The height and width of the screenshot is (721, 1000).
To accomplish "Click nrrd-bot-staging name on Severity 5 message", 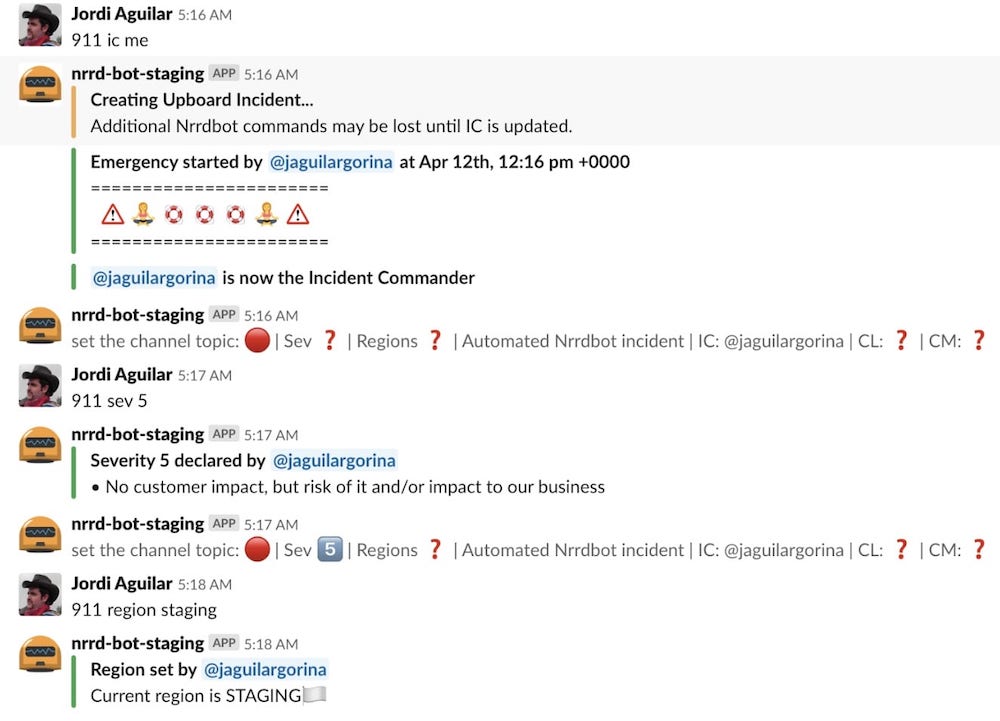I will [137, 434].
